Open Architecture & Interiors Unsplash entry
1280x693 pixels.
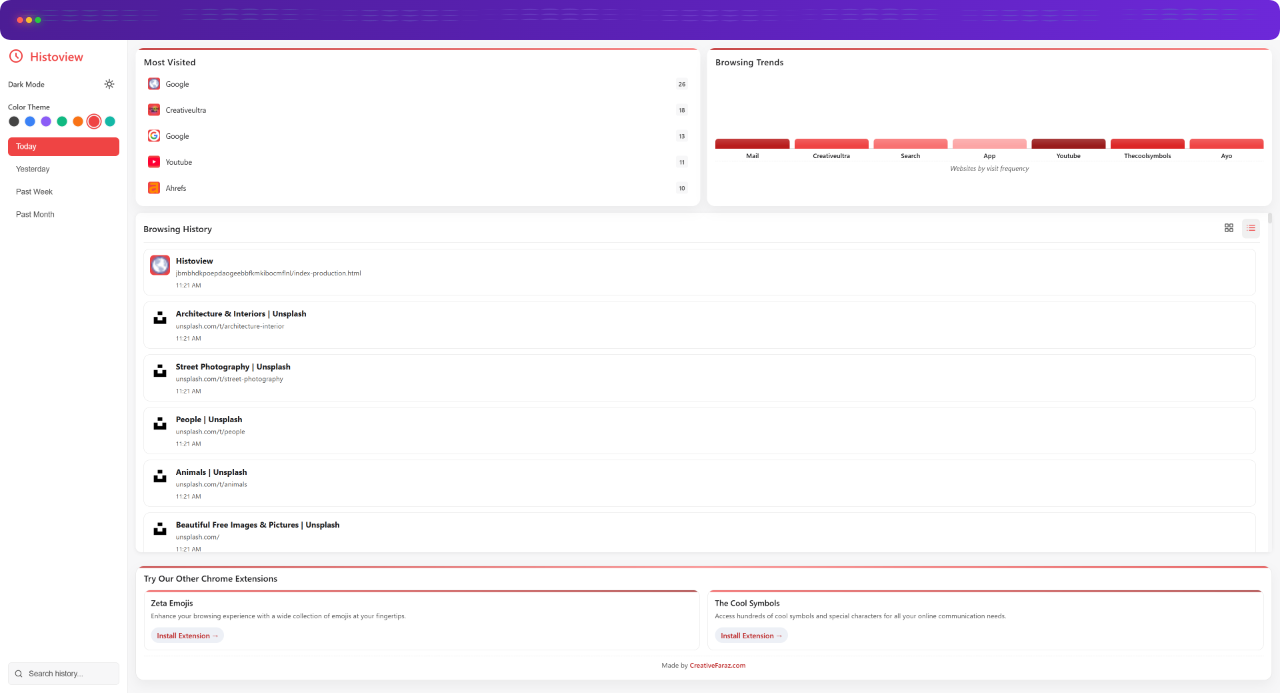coord(699,325)
